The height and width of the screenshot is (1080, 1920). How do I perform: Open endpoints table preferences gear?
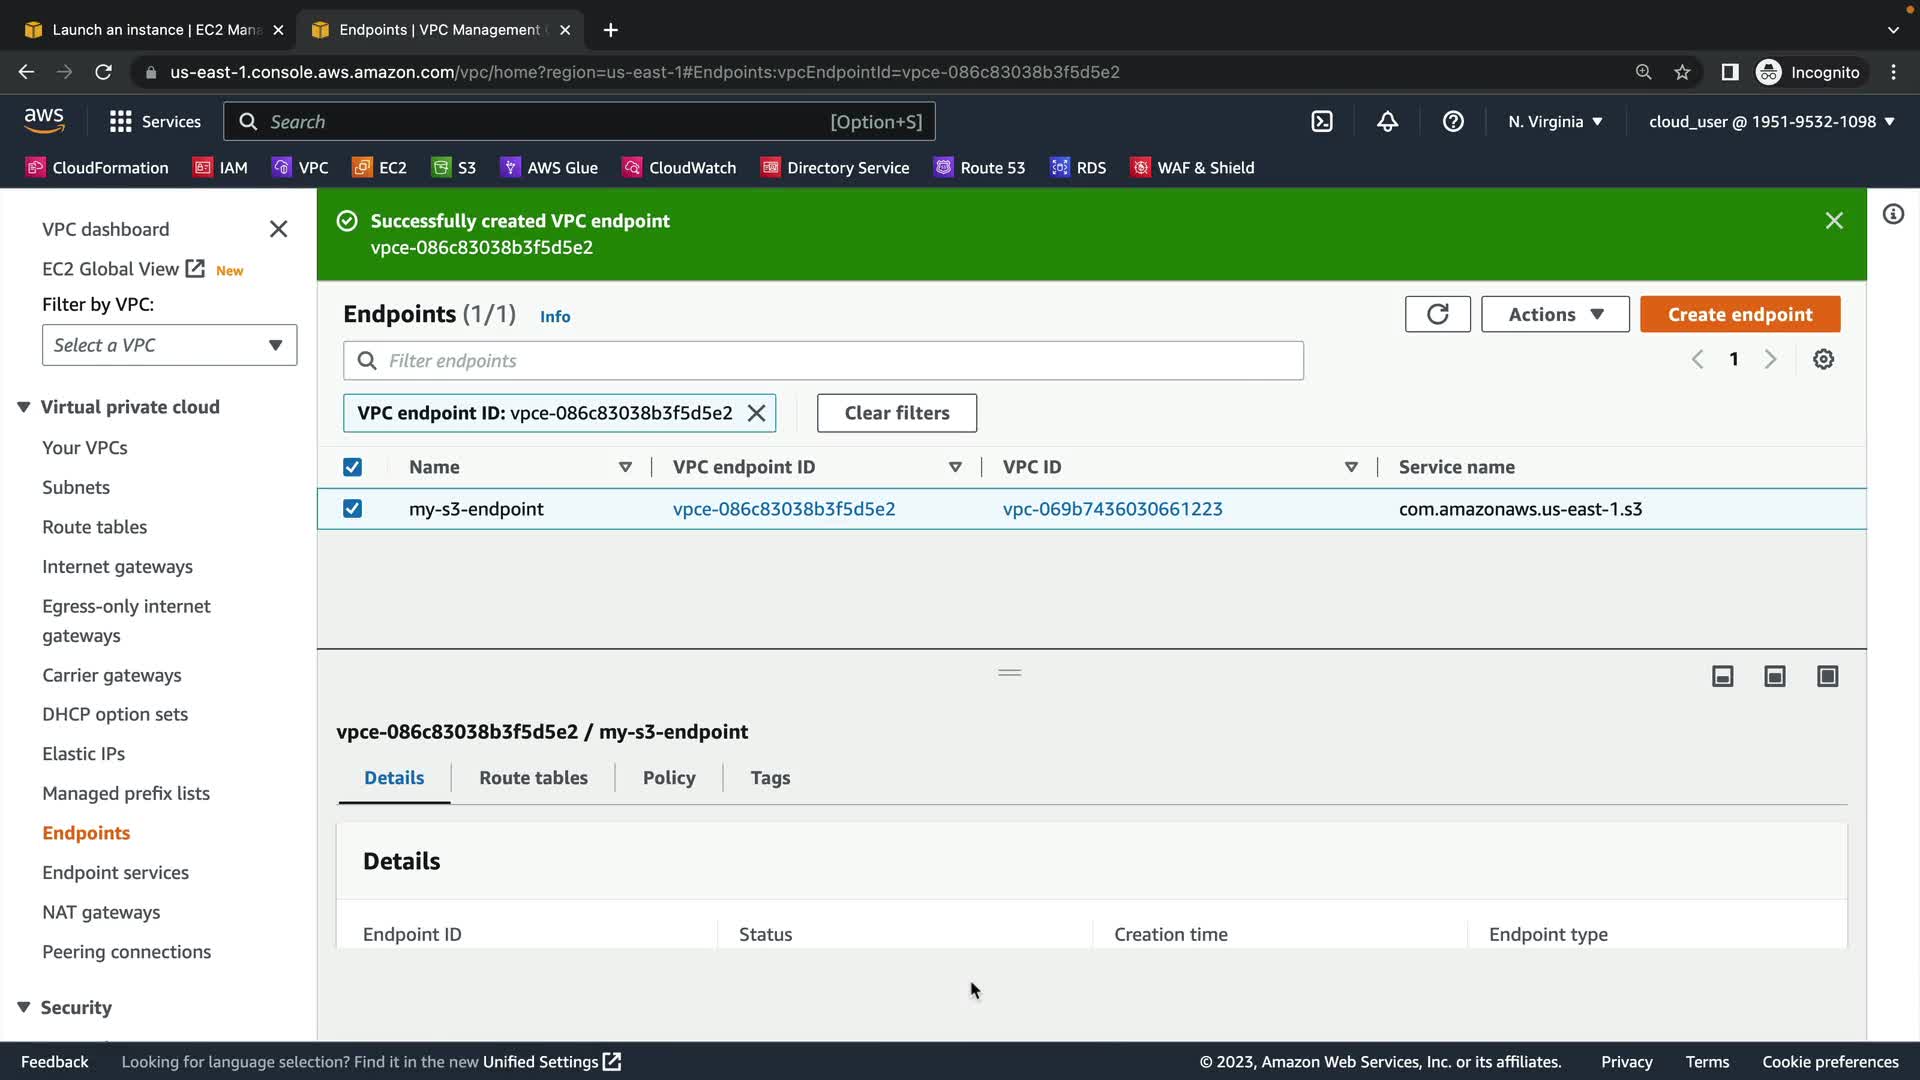pyautogui.click(x=1823, y=359)
